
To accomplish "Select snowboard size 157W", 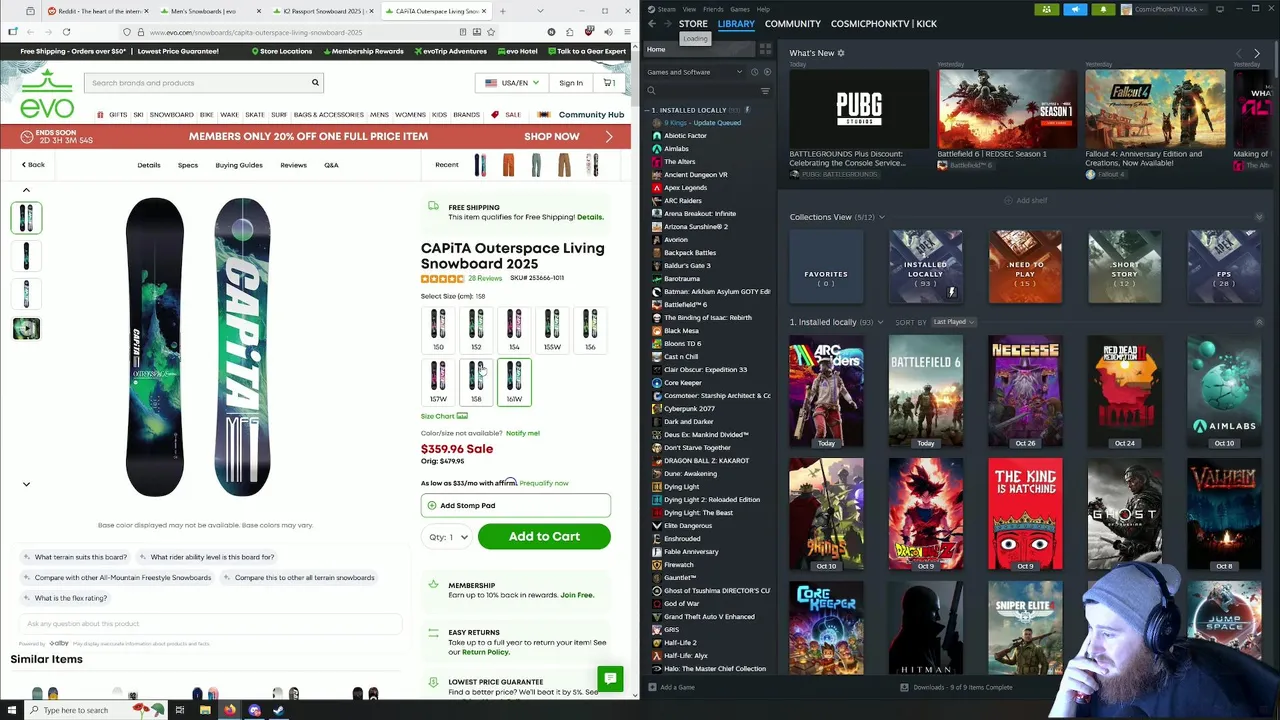I will pos(438,382).
